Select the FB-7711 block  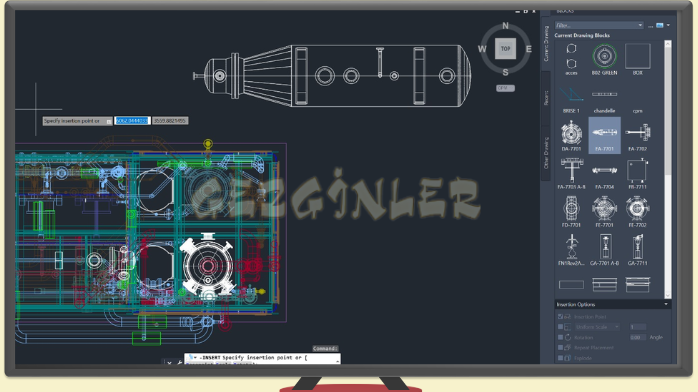pyautogui.click(x=637, y=174)
